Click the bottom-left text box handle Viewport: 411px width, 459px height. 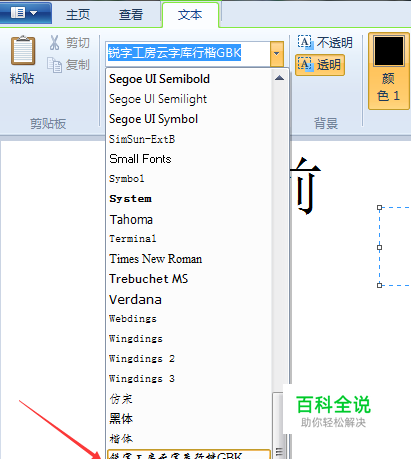[x=379, y=285]
